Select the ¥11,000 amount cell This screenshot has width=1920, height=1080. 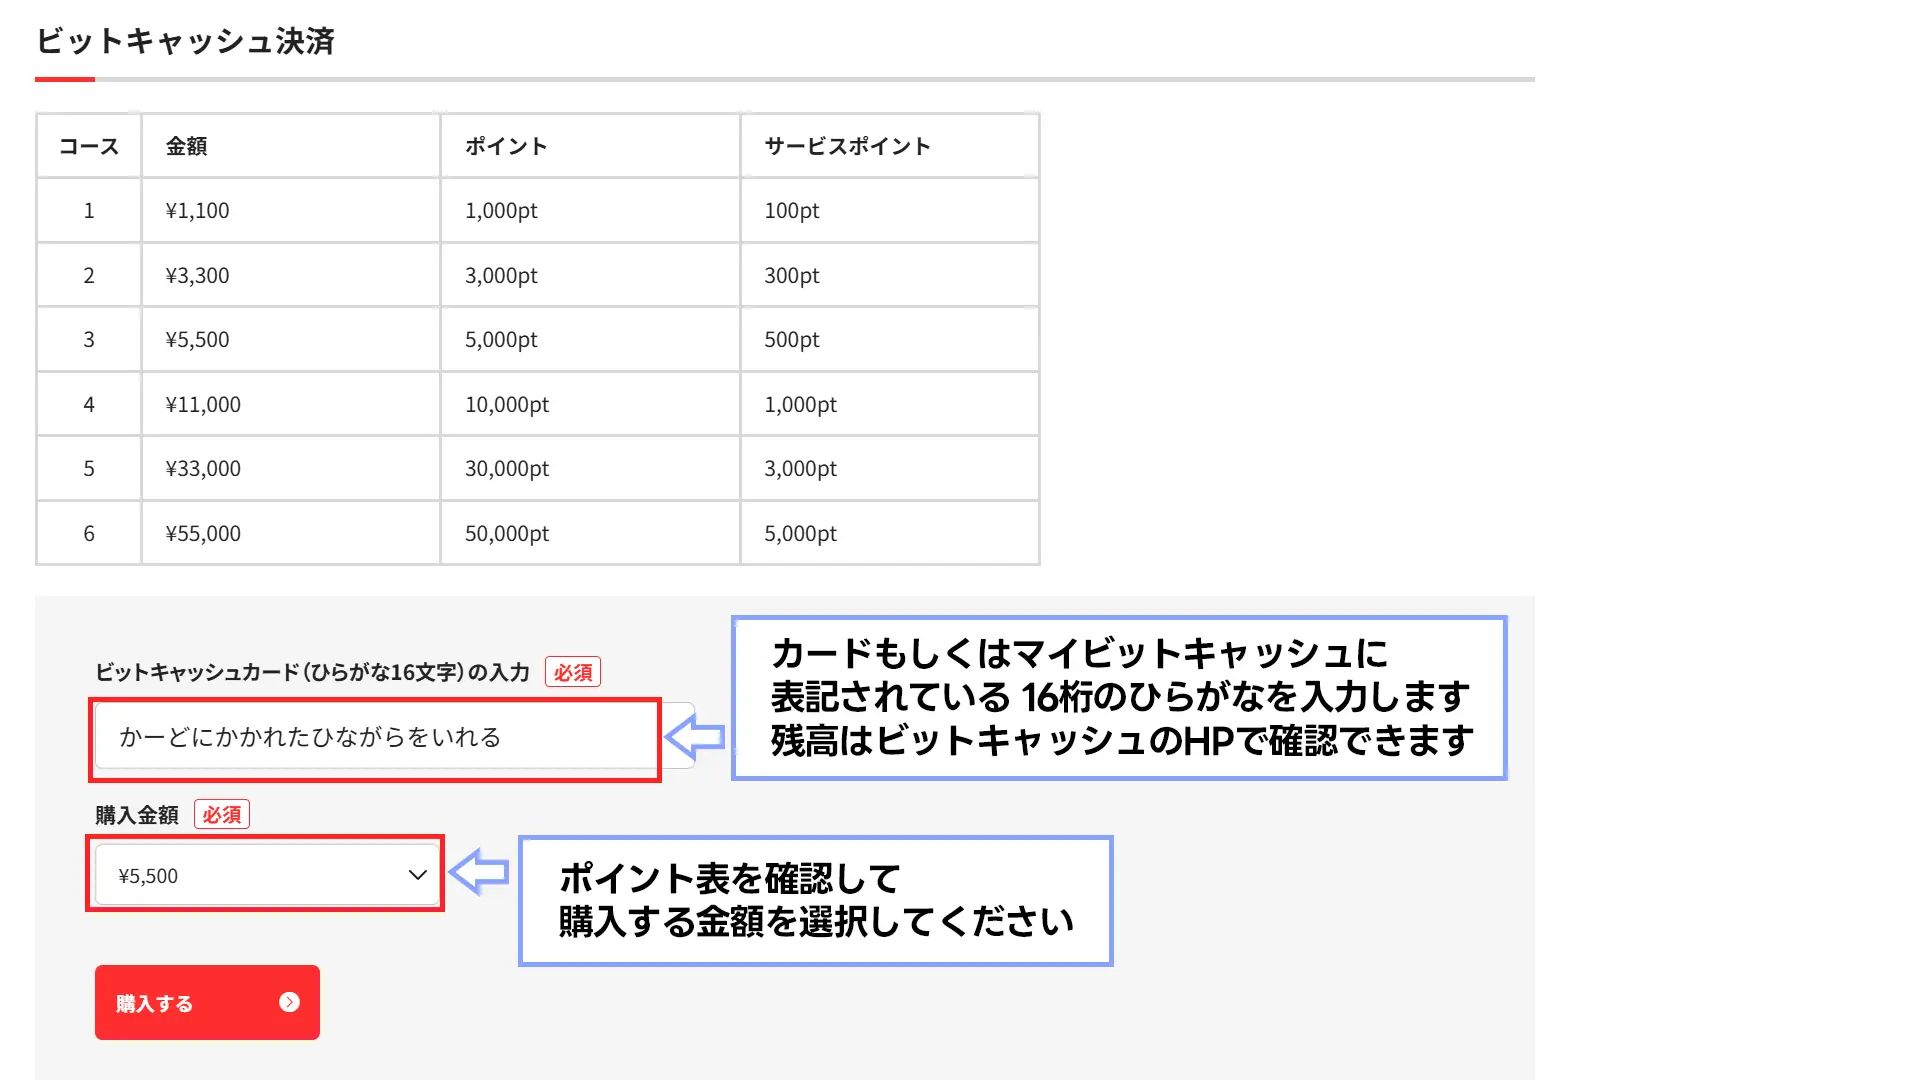291,404
